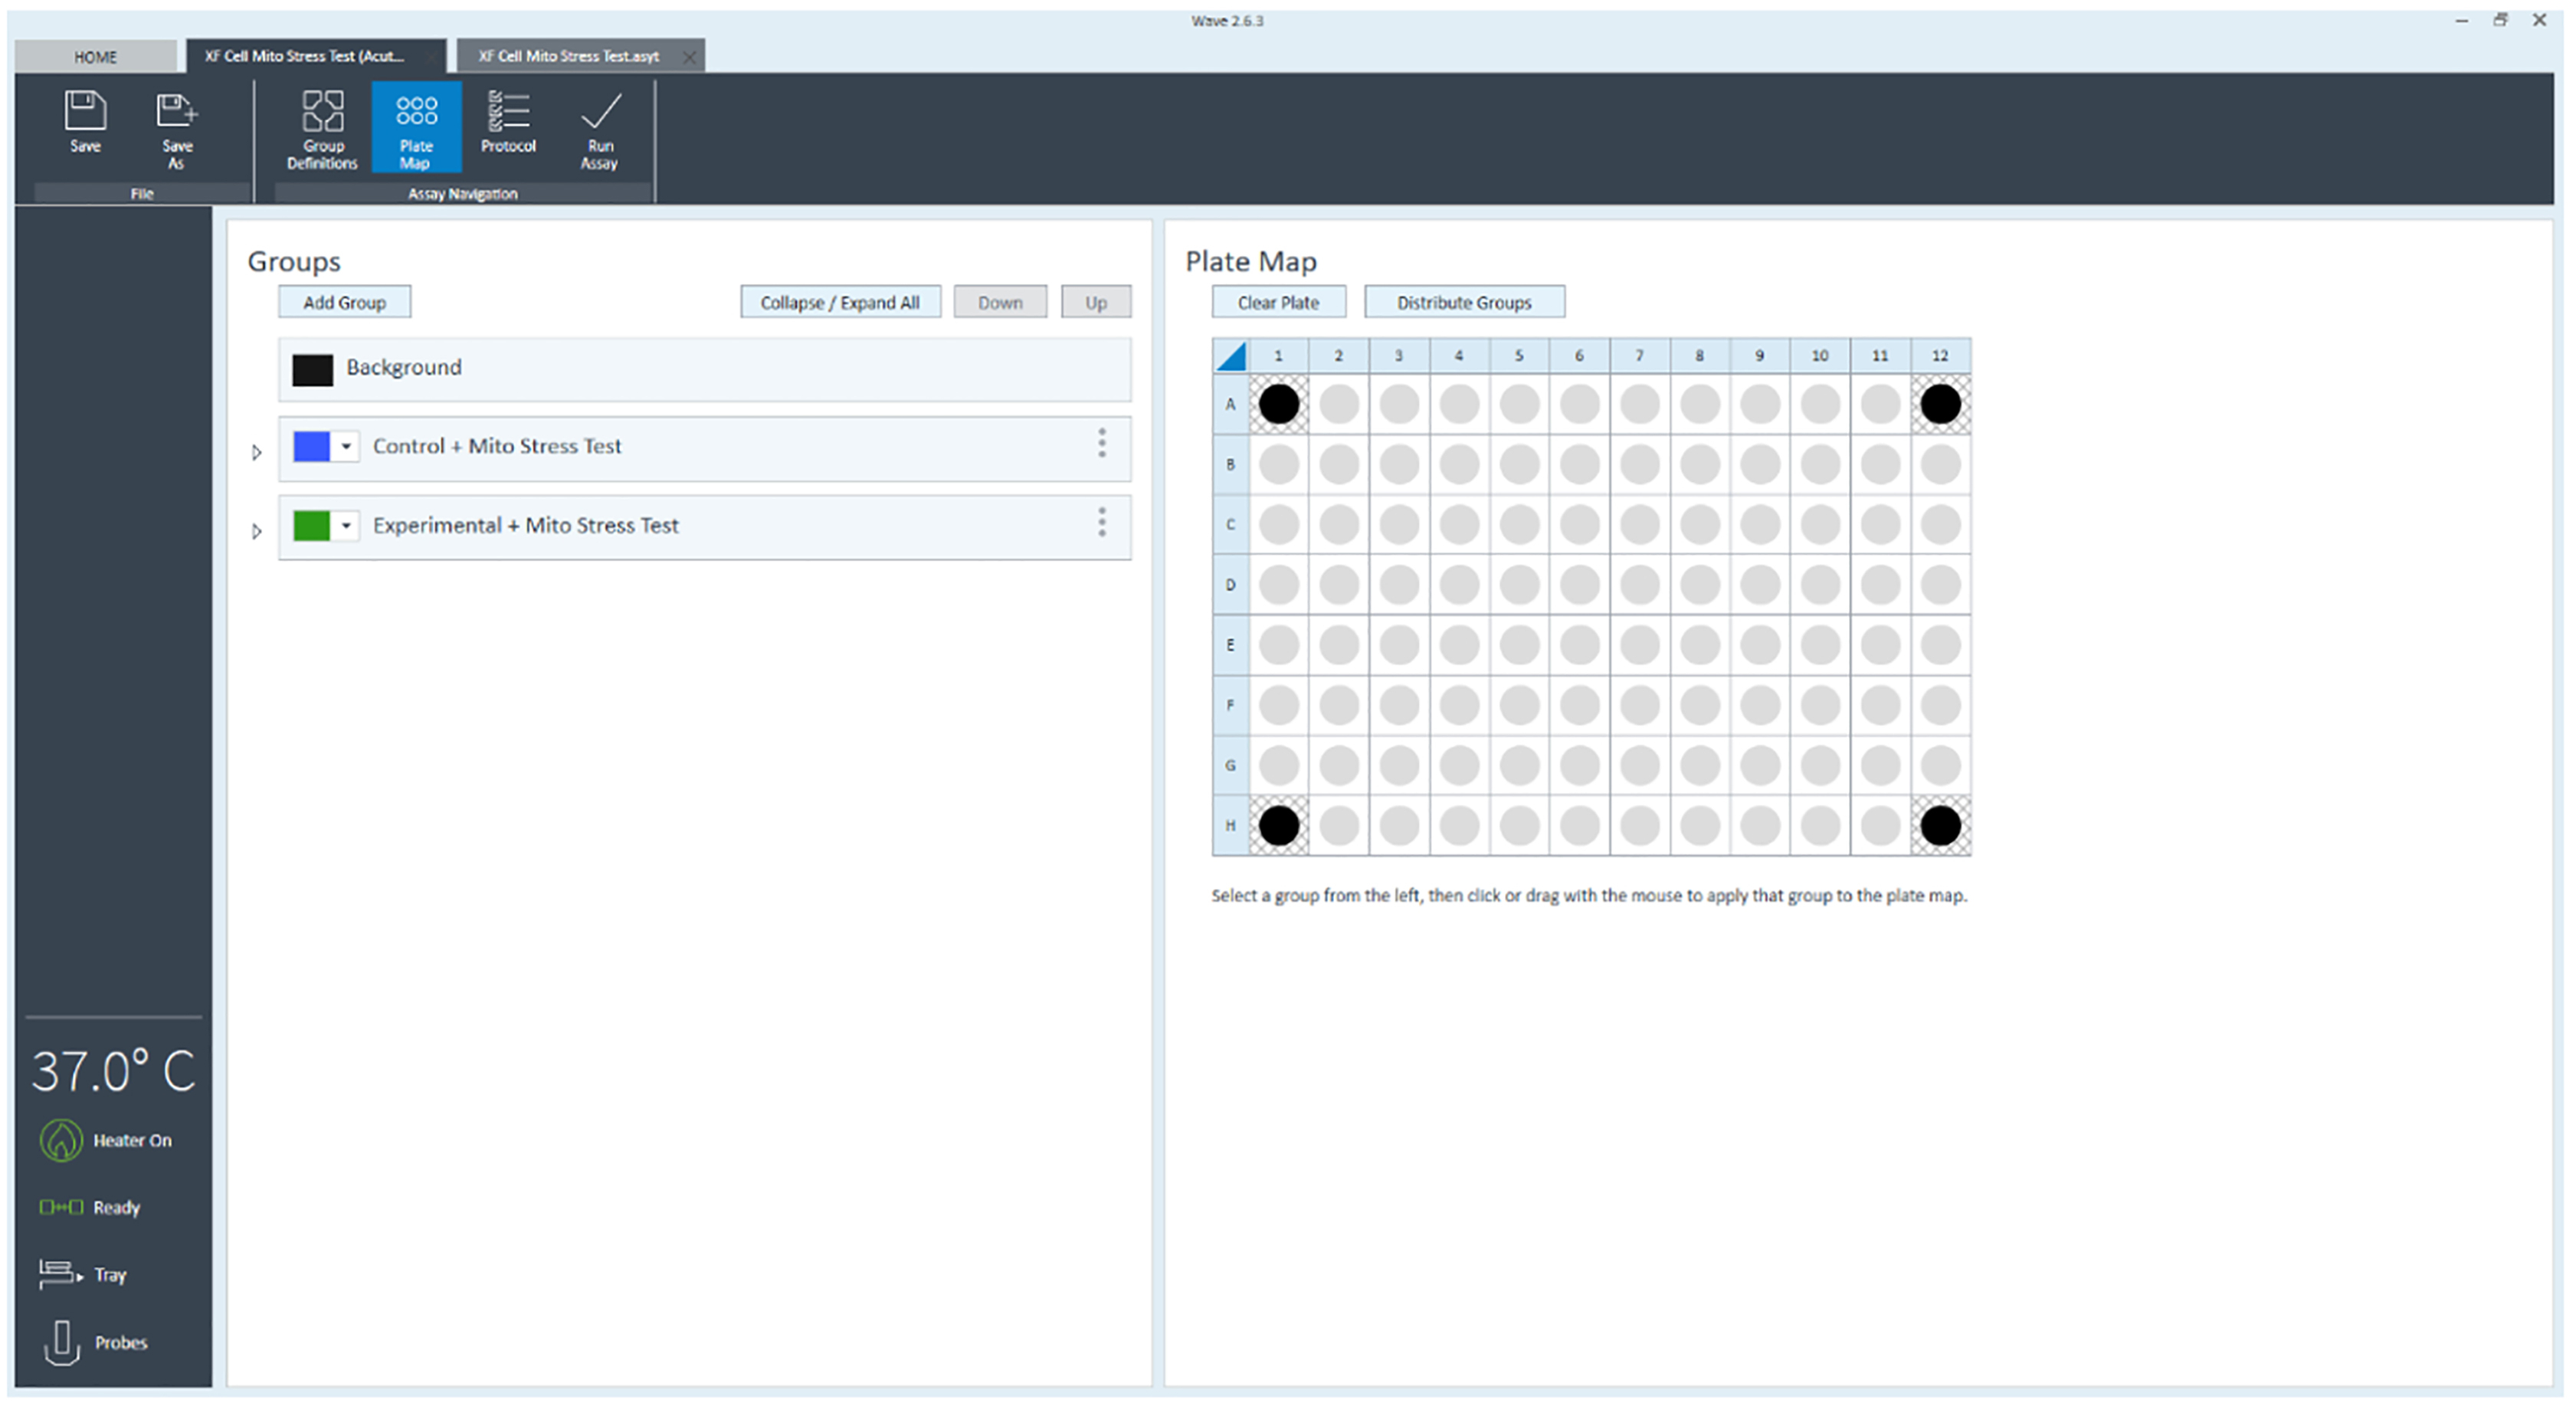Click the Add Group button
The image size is (2576, 1403).
coord(344,302)
